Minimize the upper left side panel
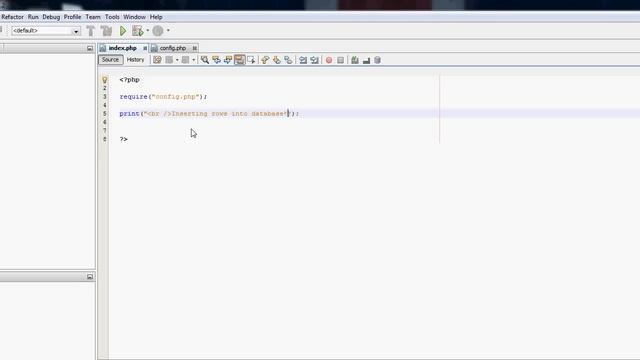The height and width of the screenshot is (360, 640). tap(90, 48)
